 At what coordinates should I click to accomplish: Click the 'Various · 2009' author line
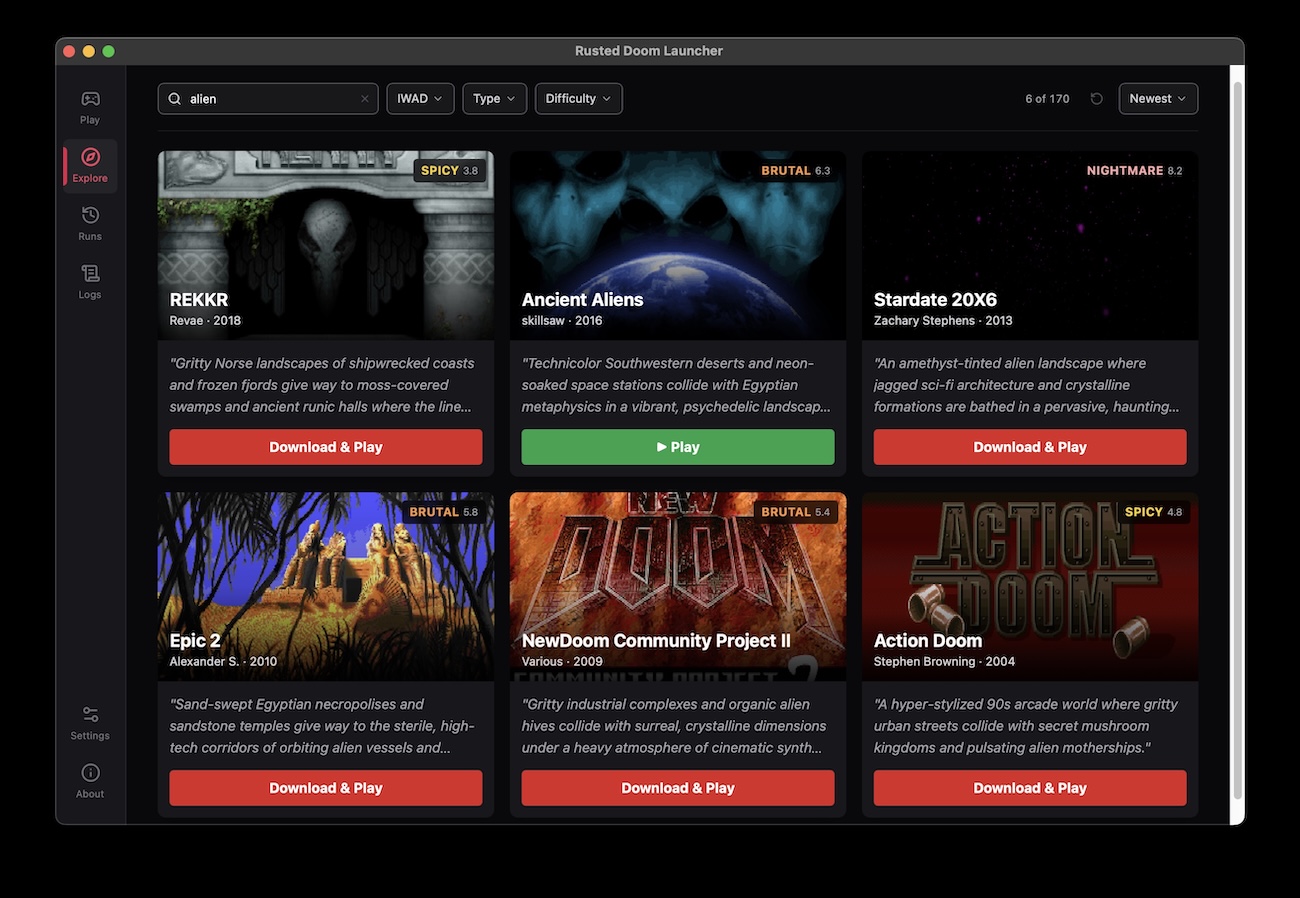[562, 662]
